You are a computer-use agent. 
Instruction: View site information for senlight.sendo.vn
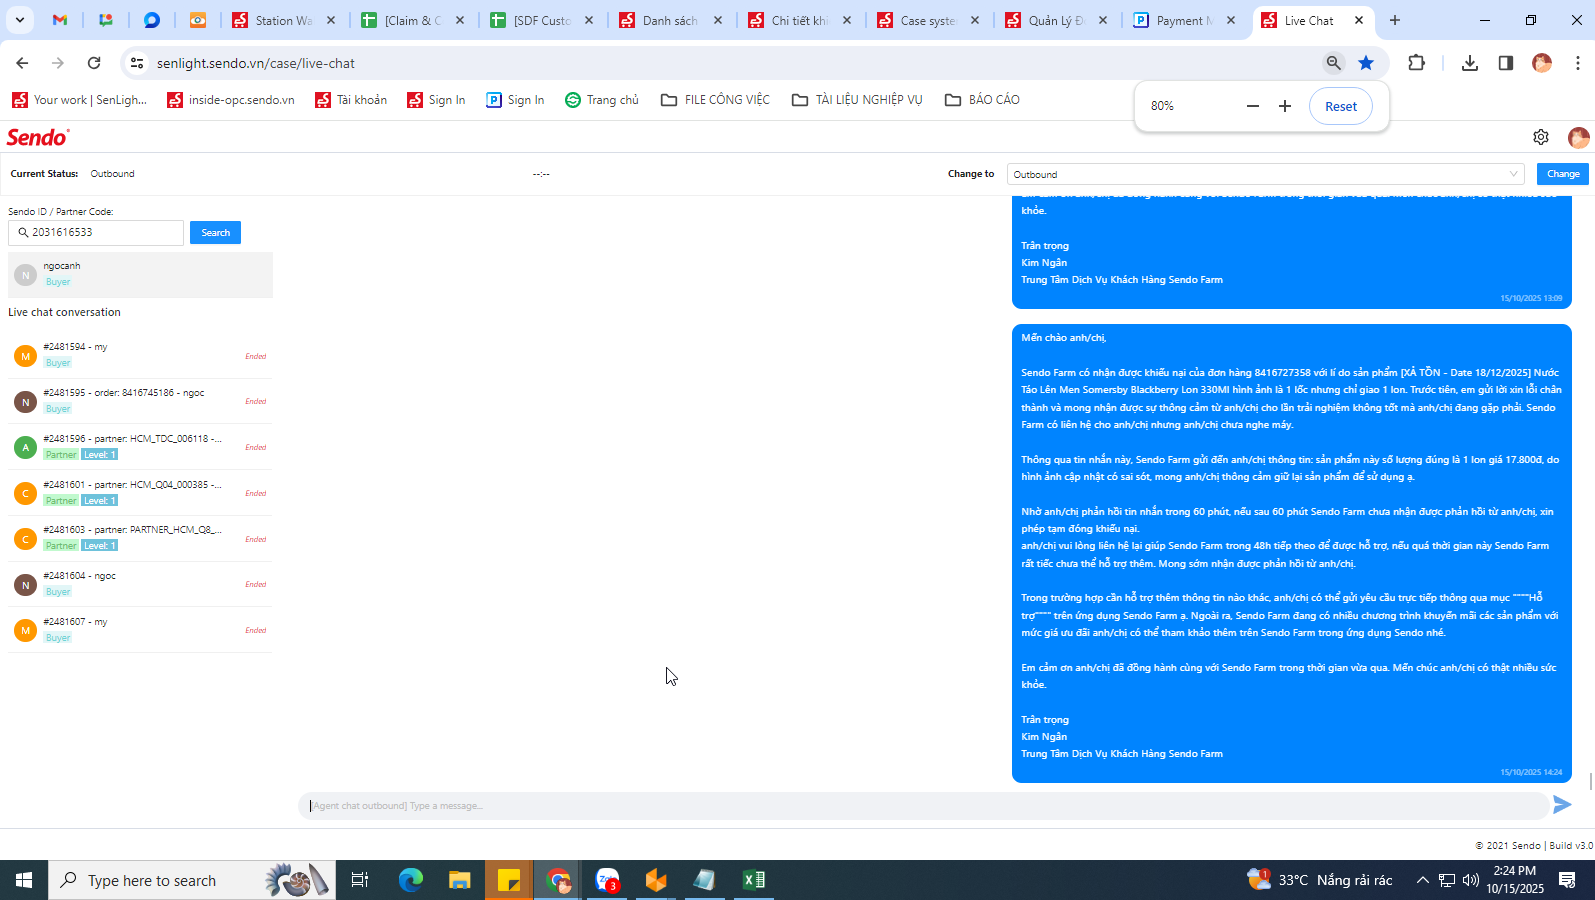[x=137, y=63]
